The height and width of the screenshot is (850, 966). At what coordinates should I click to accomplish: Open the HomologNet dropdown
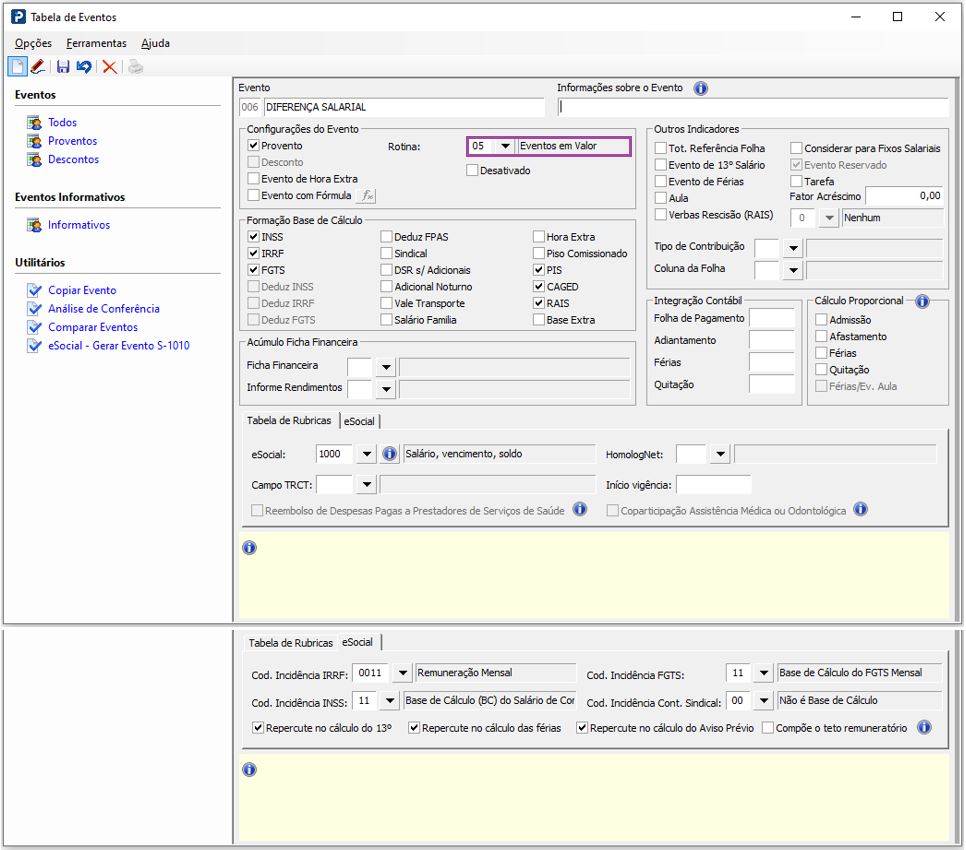(720, 455)
